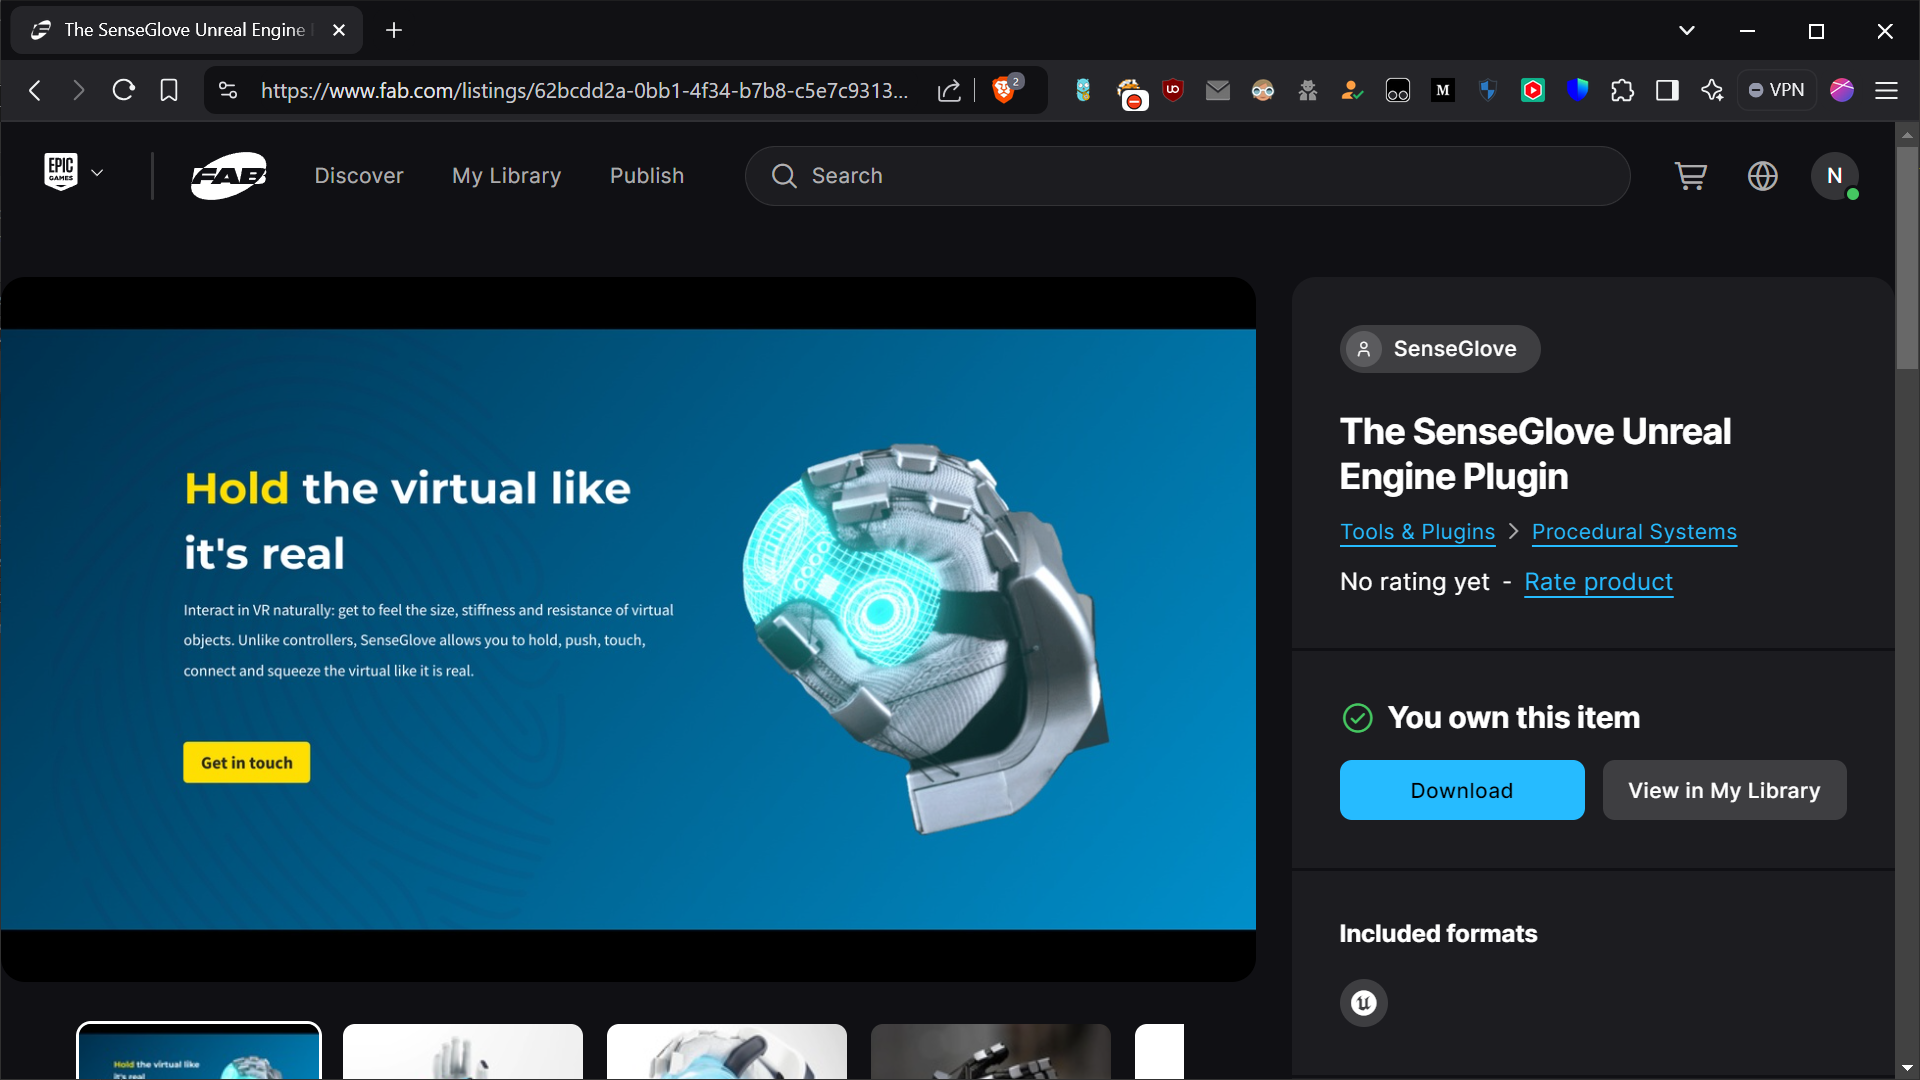Click the View in My Library button
1920x1080 pixels.
point(1725,790)
